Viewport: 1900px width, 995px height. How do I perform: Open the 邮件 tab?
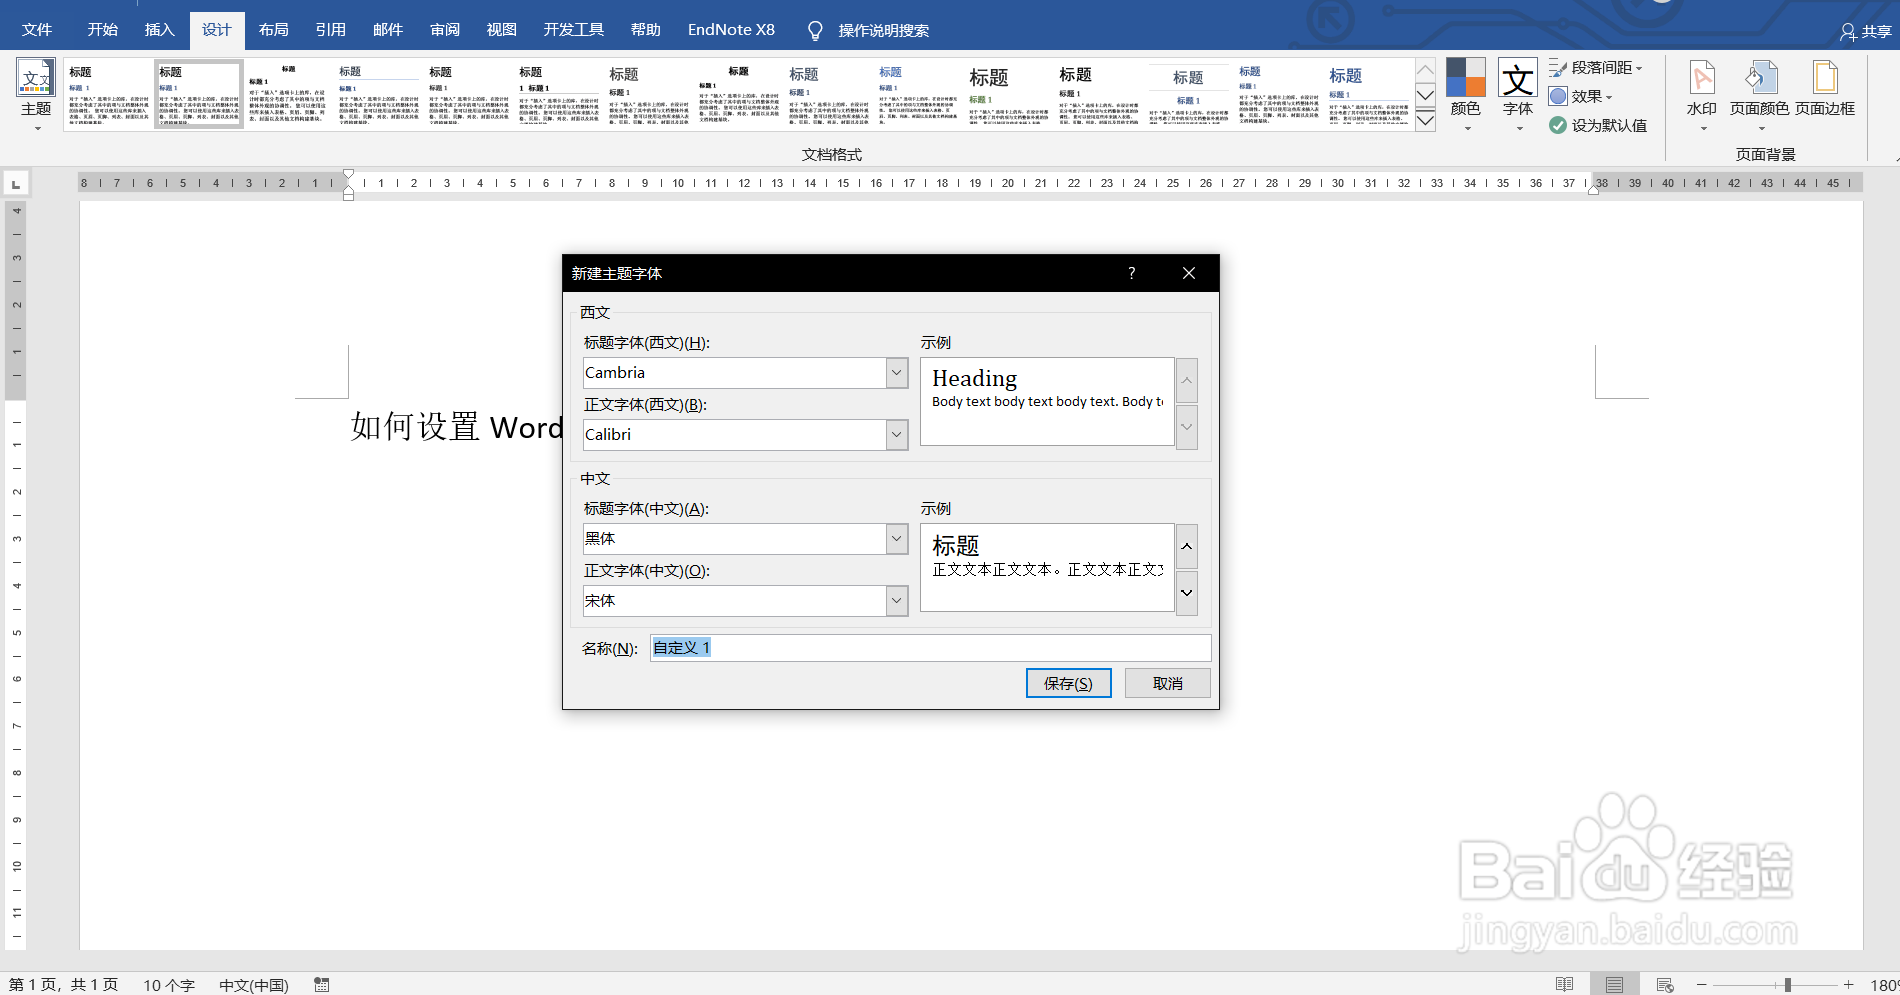pyautogui.click(x=387, y=30)
